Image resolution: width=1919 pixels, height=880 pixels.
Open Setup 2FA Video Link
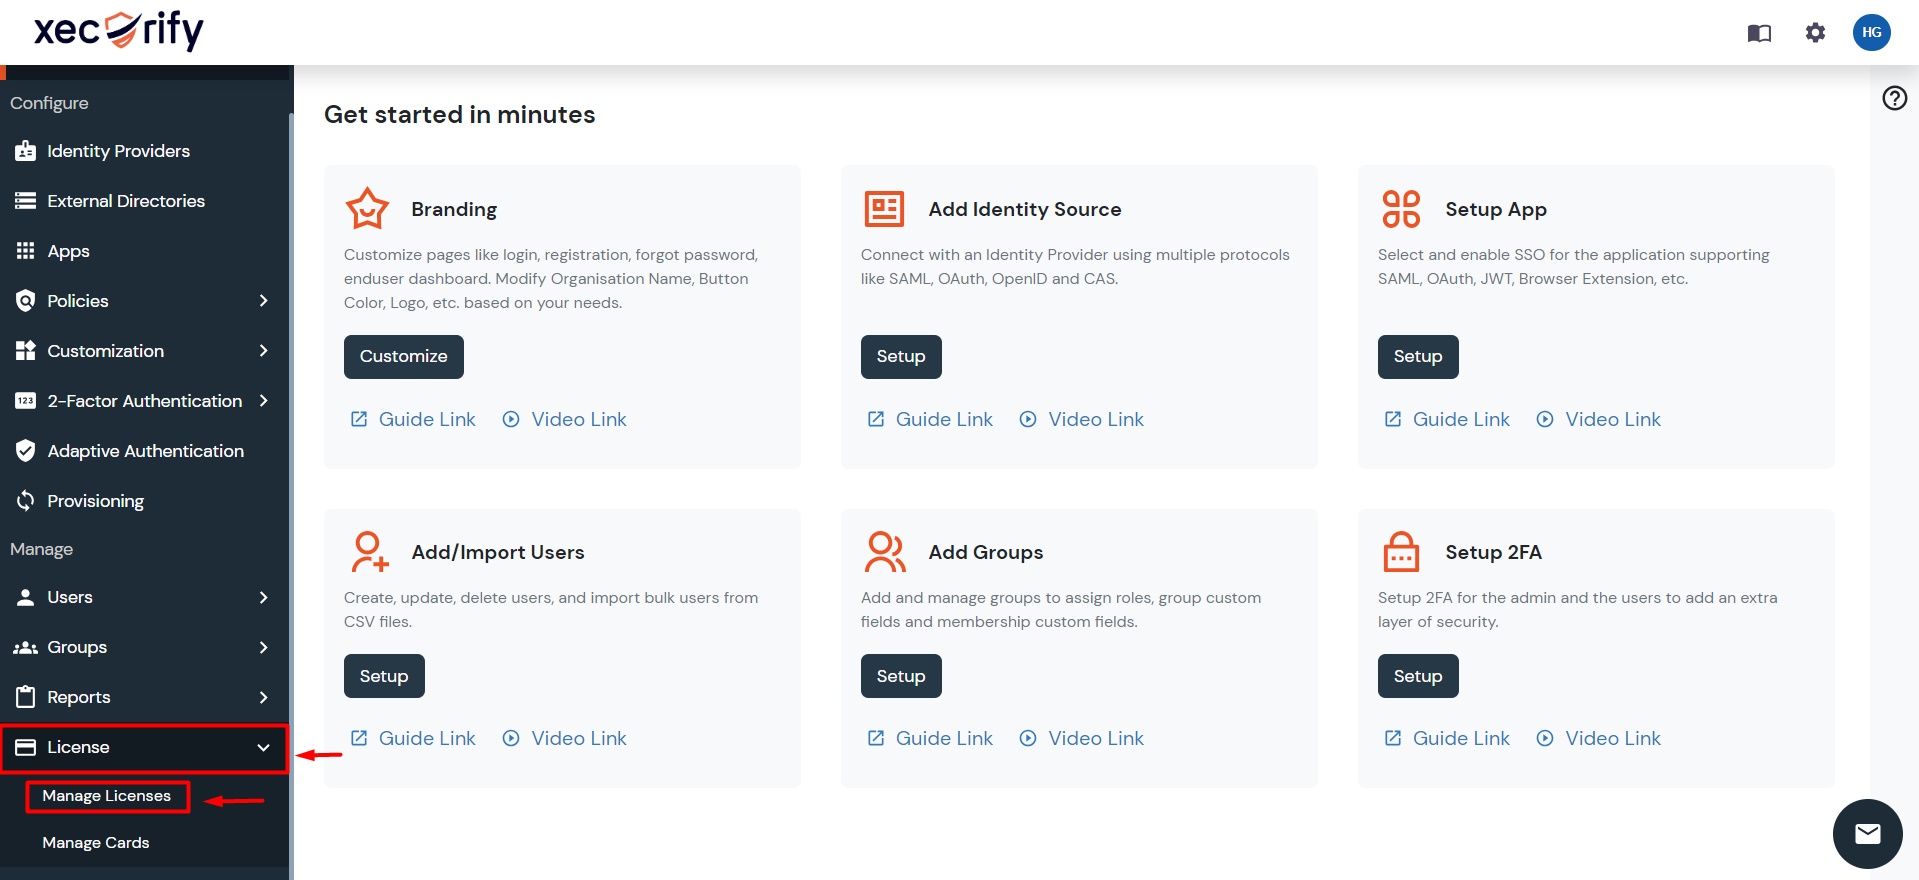(1599, 738)
